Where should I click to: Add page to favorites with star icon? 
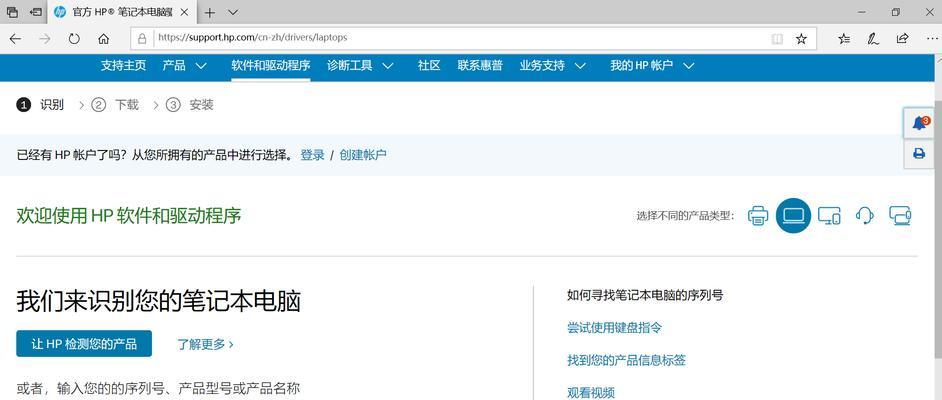coord(801,38)
